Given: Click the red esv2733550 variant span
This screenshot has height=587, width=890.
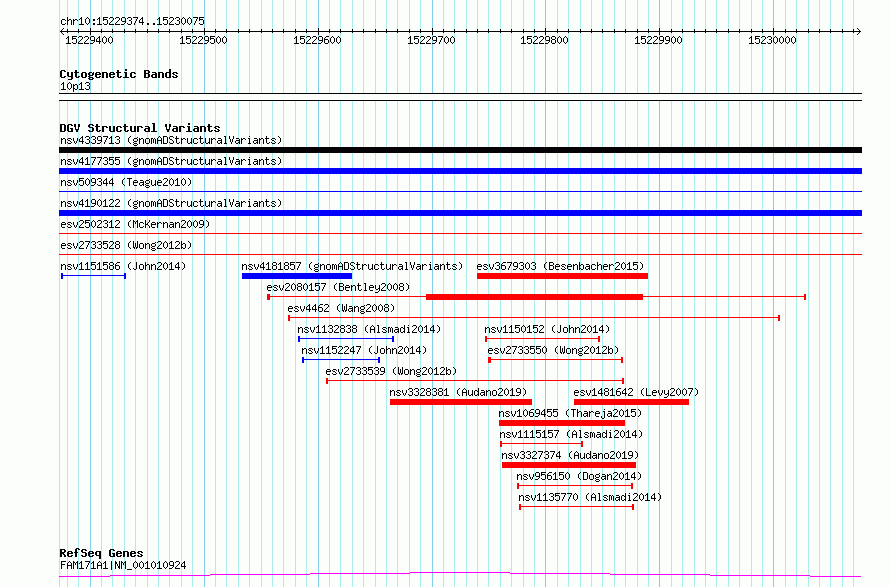Looking at the screenshot, I should click(556, 360).
